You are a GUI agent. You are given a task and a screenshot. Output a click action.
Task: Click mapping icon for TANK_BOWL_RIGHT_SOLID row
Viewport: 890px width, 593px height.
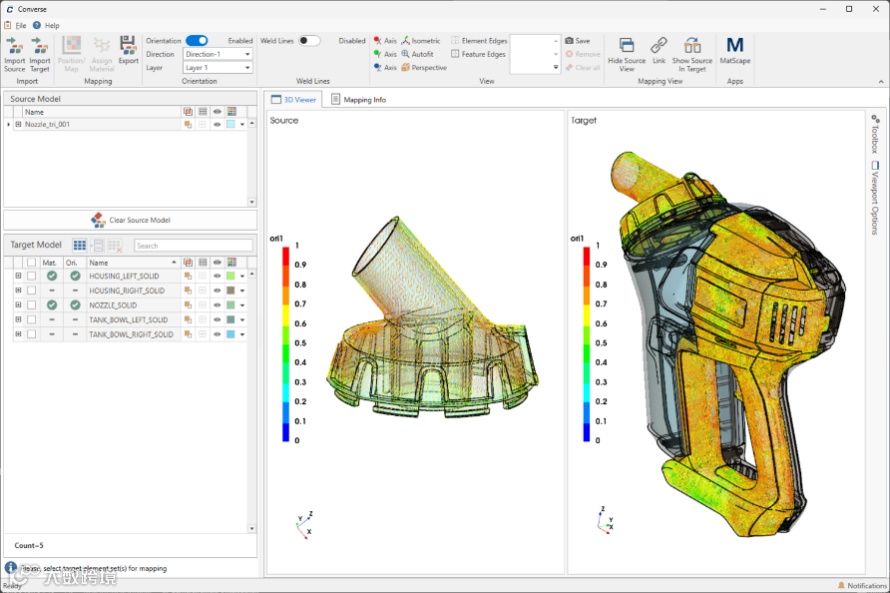point(187,335)
